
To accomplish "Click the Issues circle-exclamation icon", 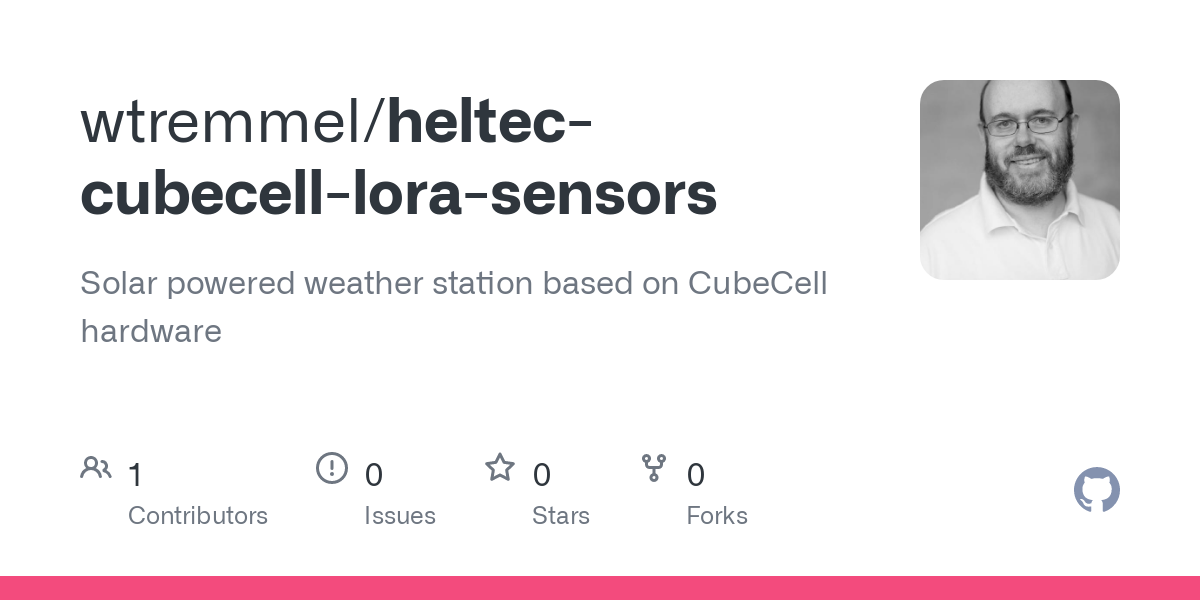I will (332, 467).
